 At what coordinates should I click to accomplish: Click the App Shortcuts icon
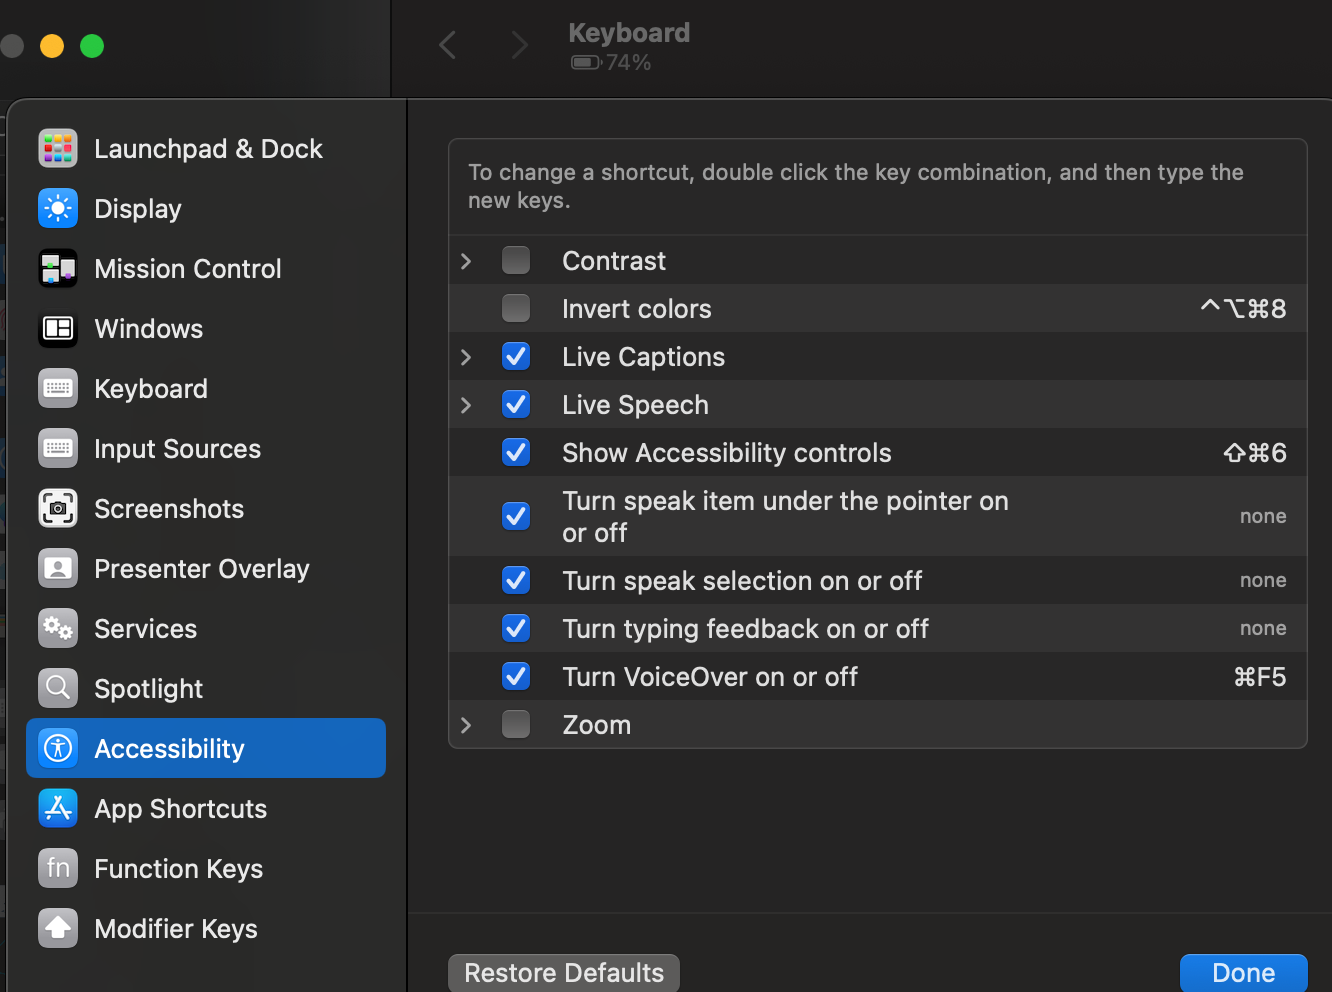point(58,809)
